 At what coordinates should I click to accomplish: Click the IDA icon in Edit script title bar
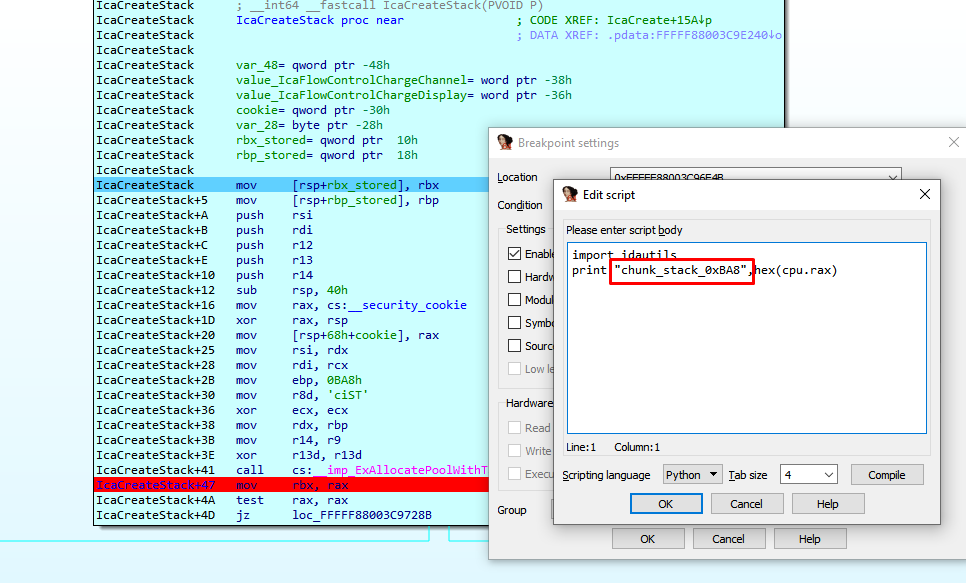570,194
